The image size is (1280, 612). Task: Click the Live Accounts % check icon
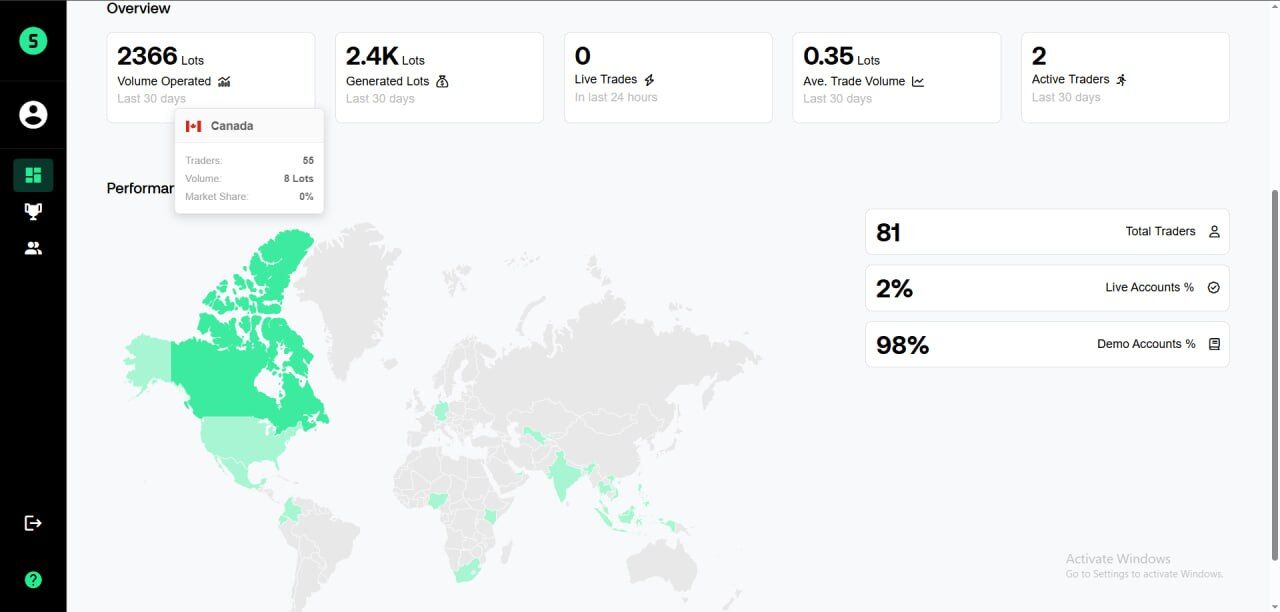click(1214, 288)
